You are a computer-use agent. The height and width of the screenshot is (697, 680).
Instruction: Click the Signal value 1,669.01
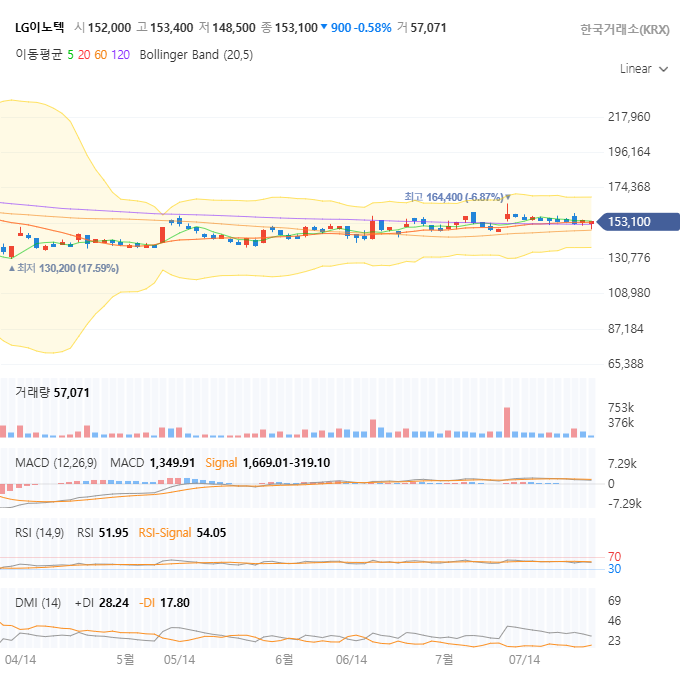tap(264, 463)
